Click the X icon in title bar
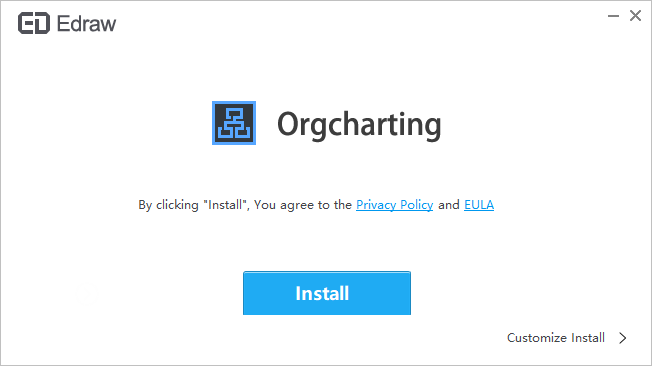Viewport: 652px width, 366px height. tap(635, 16)
